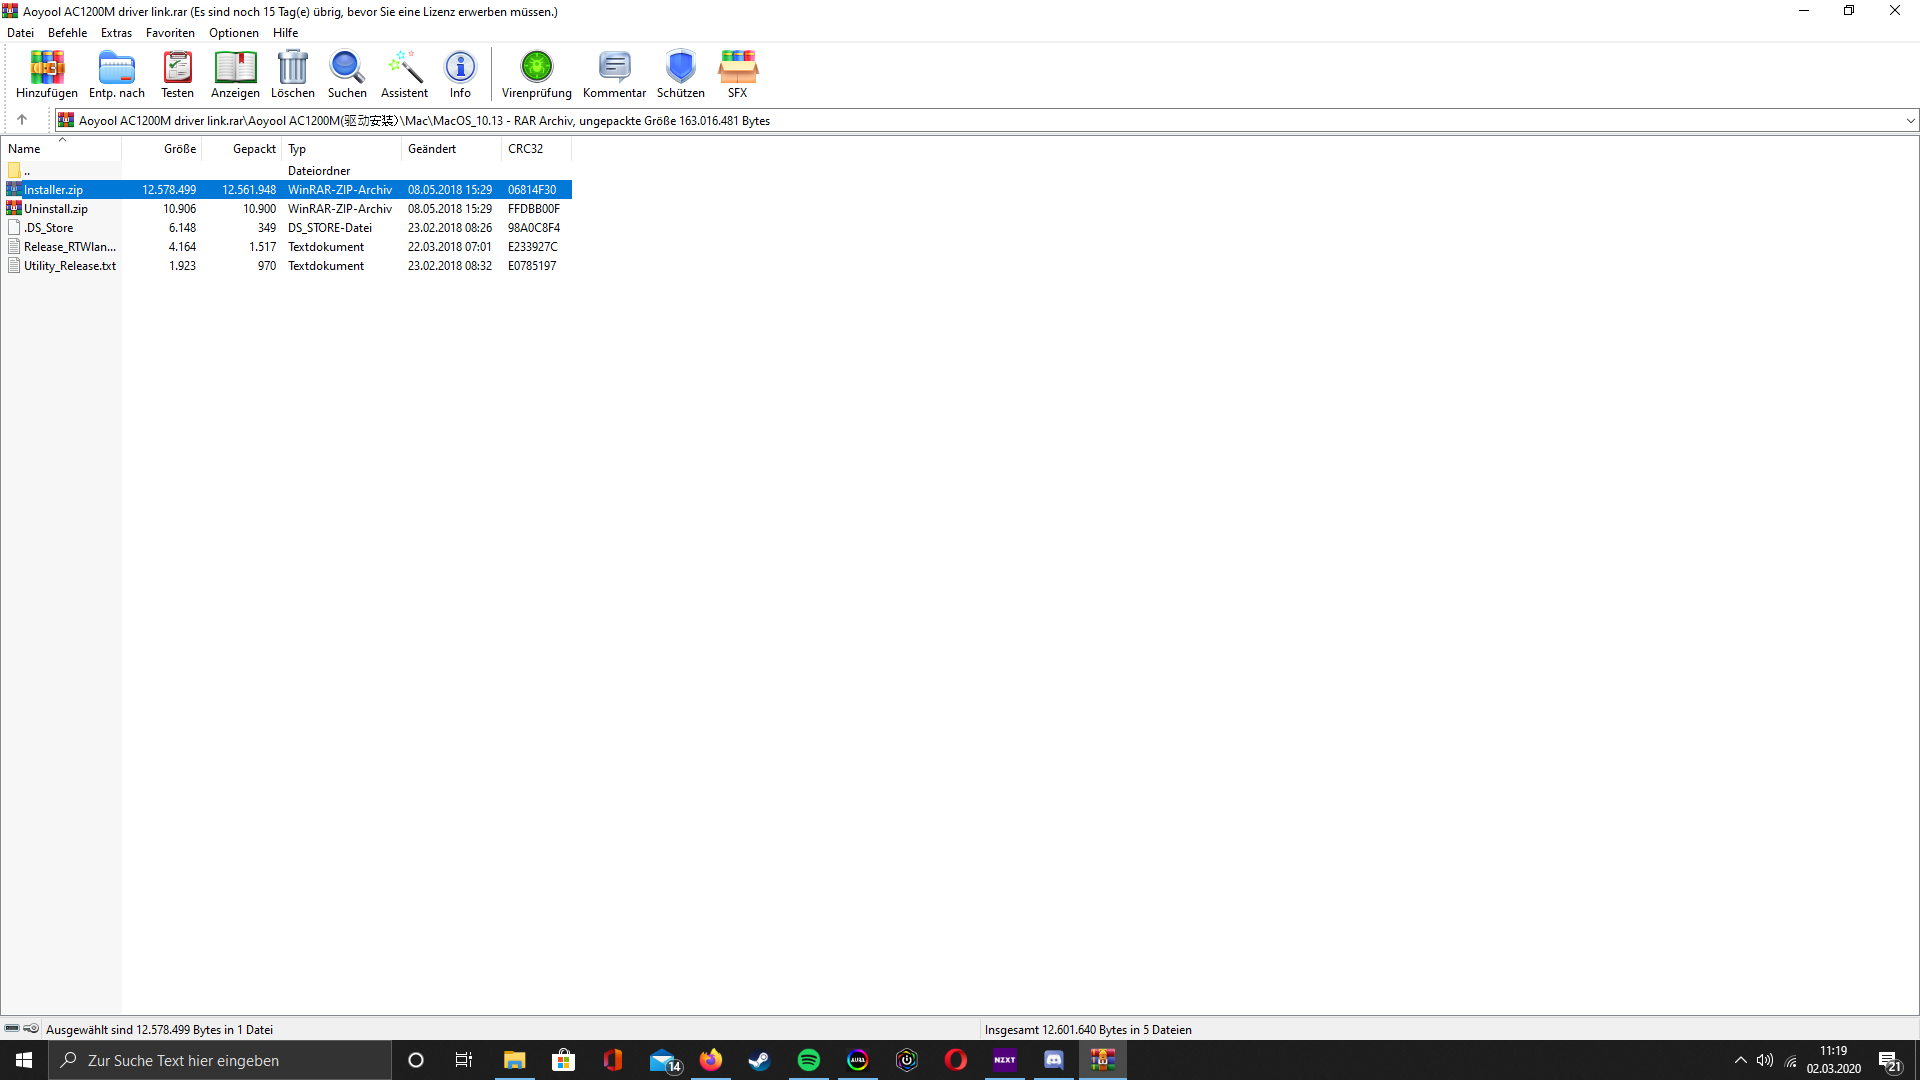This screenshot has width=1920, height=1080.
Task: Click the Entp. nach extract icon
Action: [x=116, y=74]
